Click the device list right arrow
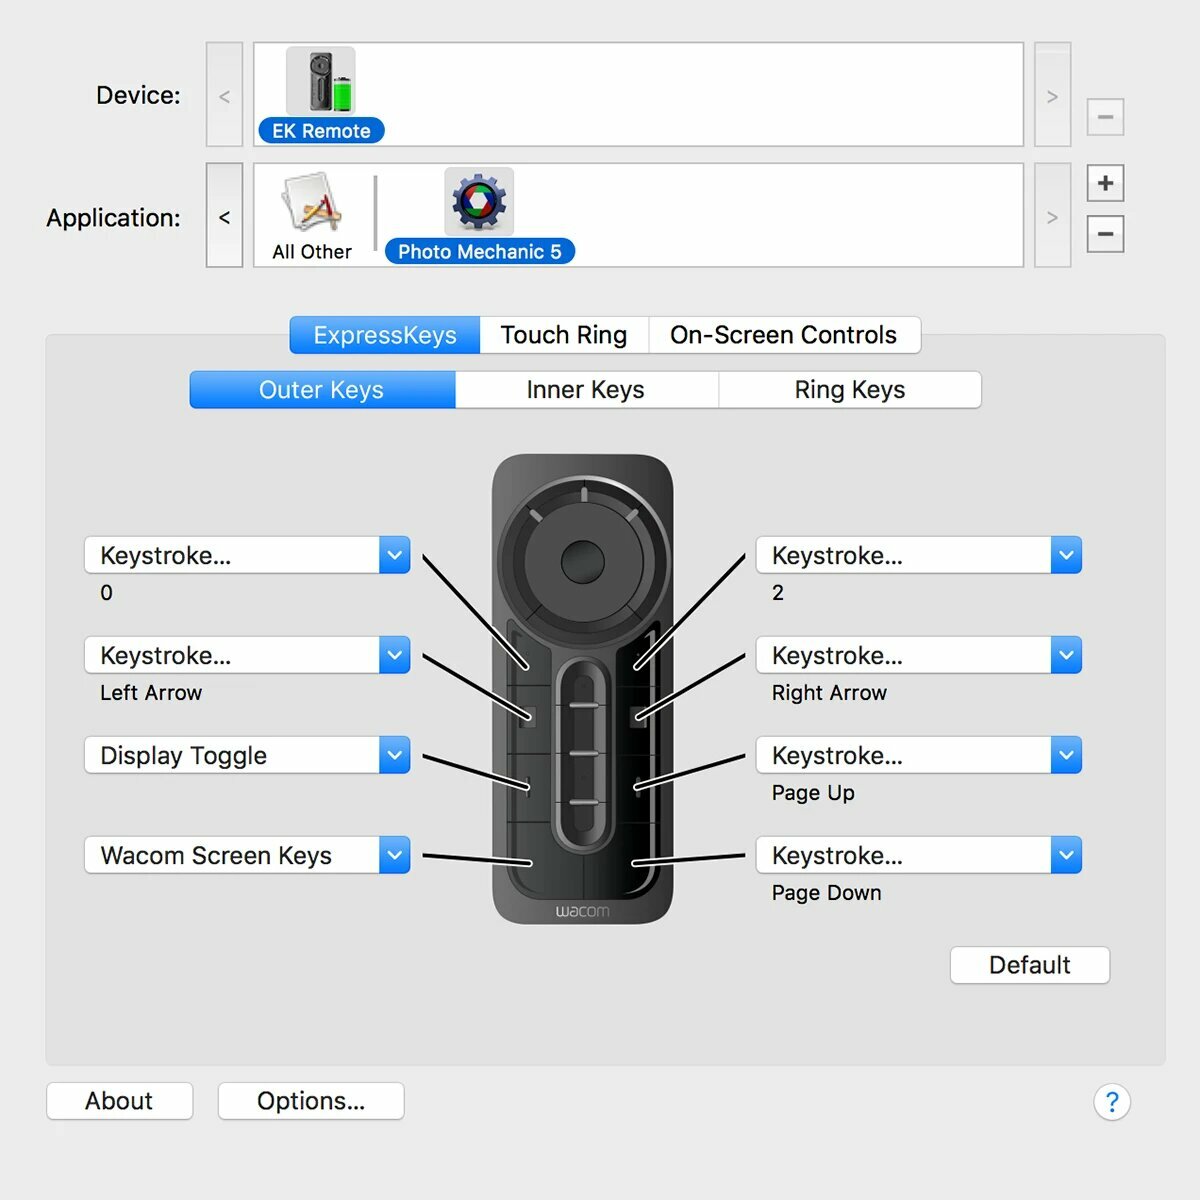Image resolution: width=1200 pixels, height=1200 pixels. click(x=1052, y=96)
